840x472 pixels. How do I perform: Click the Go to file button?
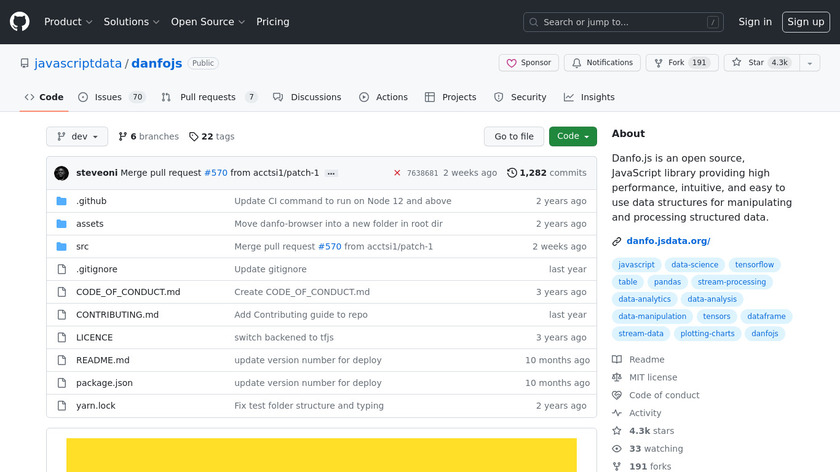pyautogui.click(x=514, y=137)
